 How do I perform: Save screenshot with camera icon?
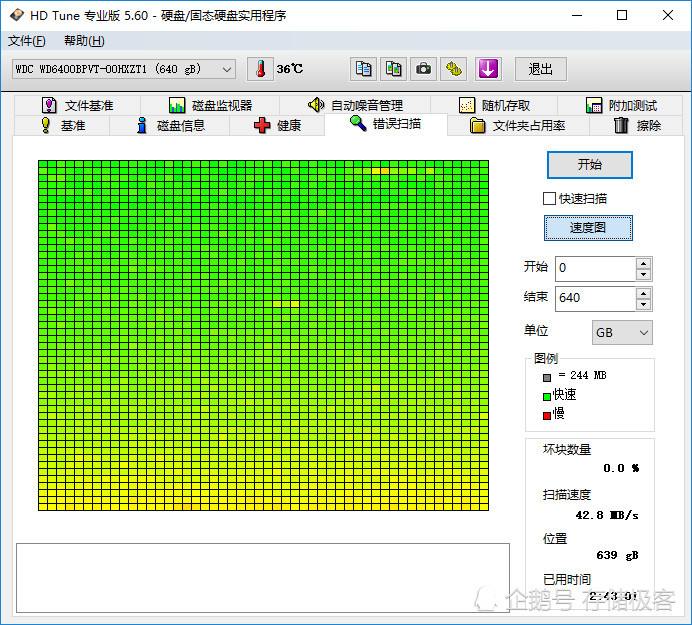[x=423, y=69]
